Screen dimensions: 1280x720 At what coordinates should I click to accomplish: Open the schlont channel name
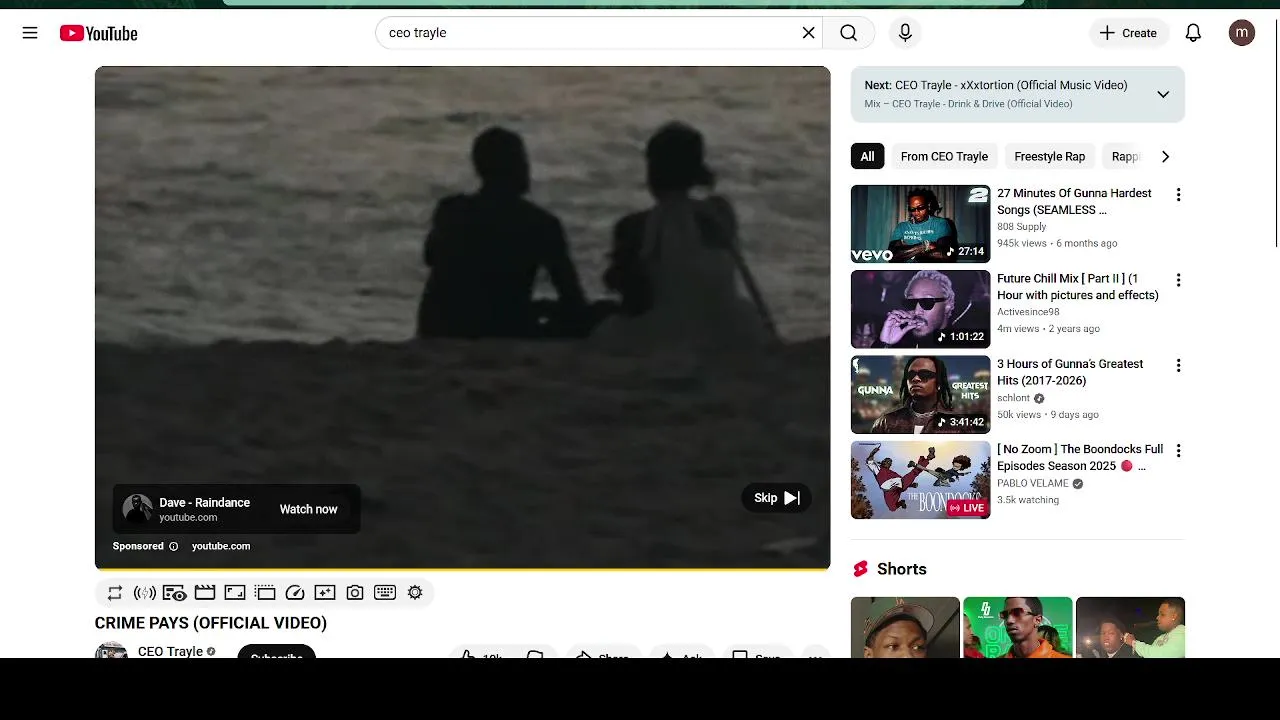pos(1013,398)
